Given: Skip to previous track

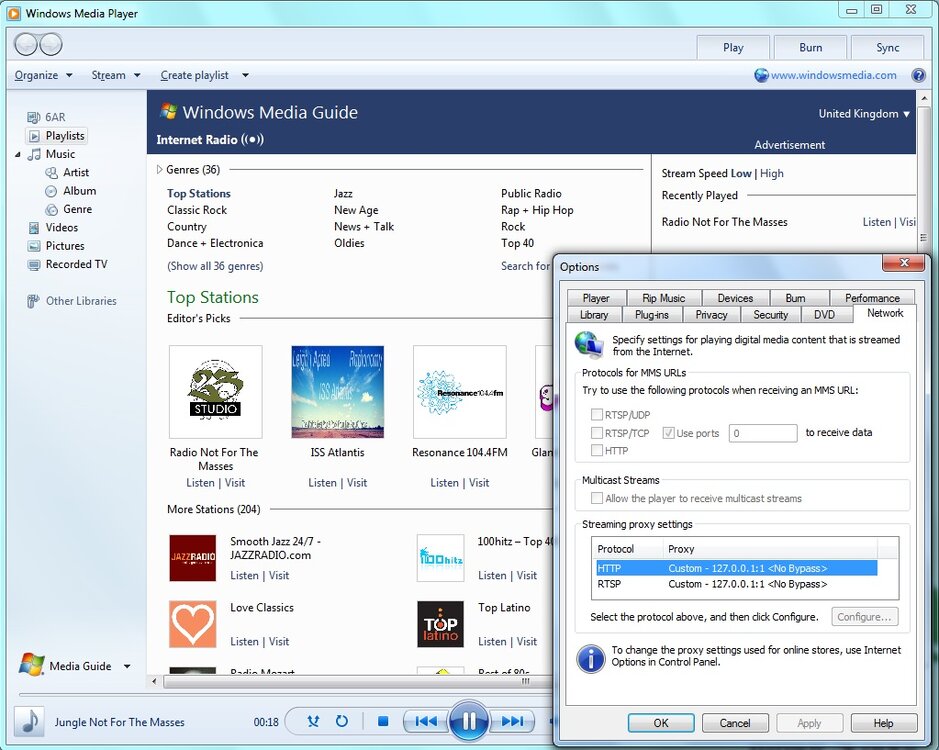Looking at the screenshot, I should (x=426, y=721).
